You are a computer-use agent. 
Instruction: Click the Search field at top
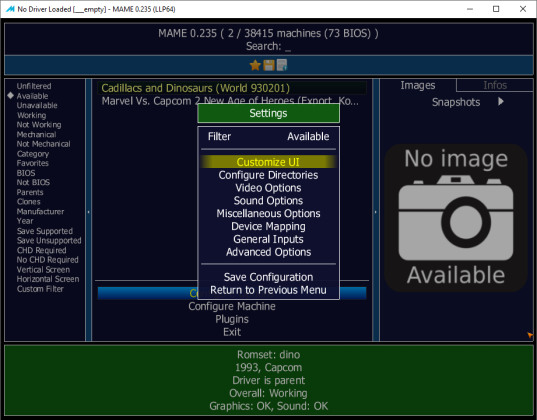(268, 46)
